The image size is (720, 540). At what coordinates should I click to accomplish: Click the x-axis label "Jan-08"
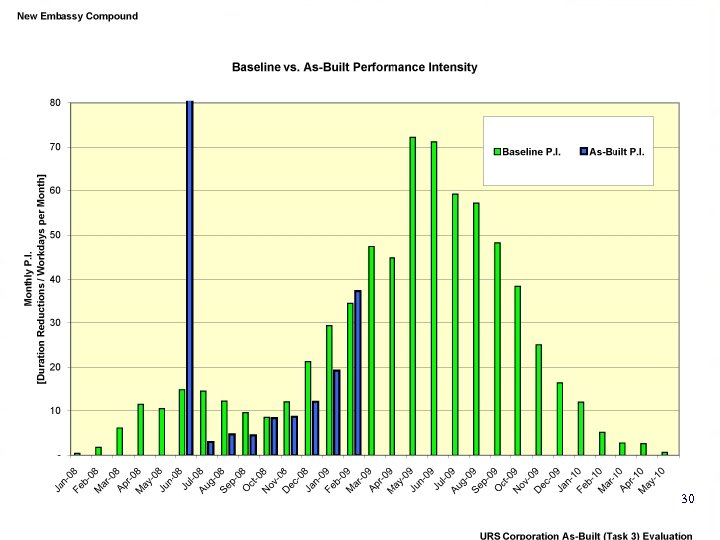[67, 480]
